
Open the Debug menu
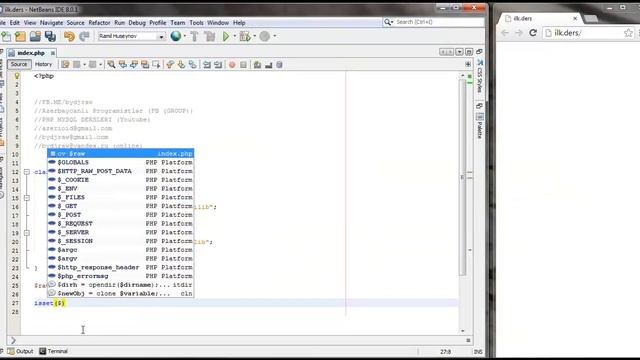[x=137, y=23]
